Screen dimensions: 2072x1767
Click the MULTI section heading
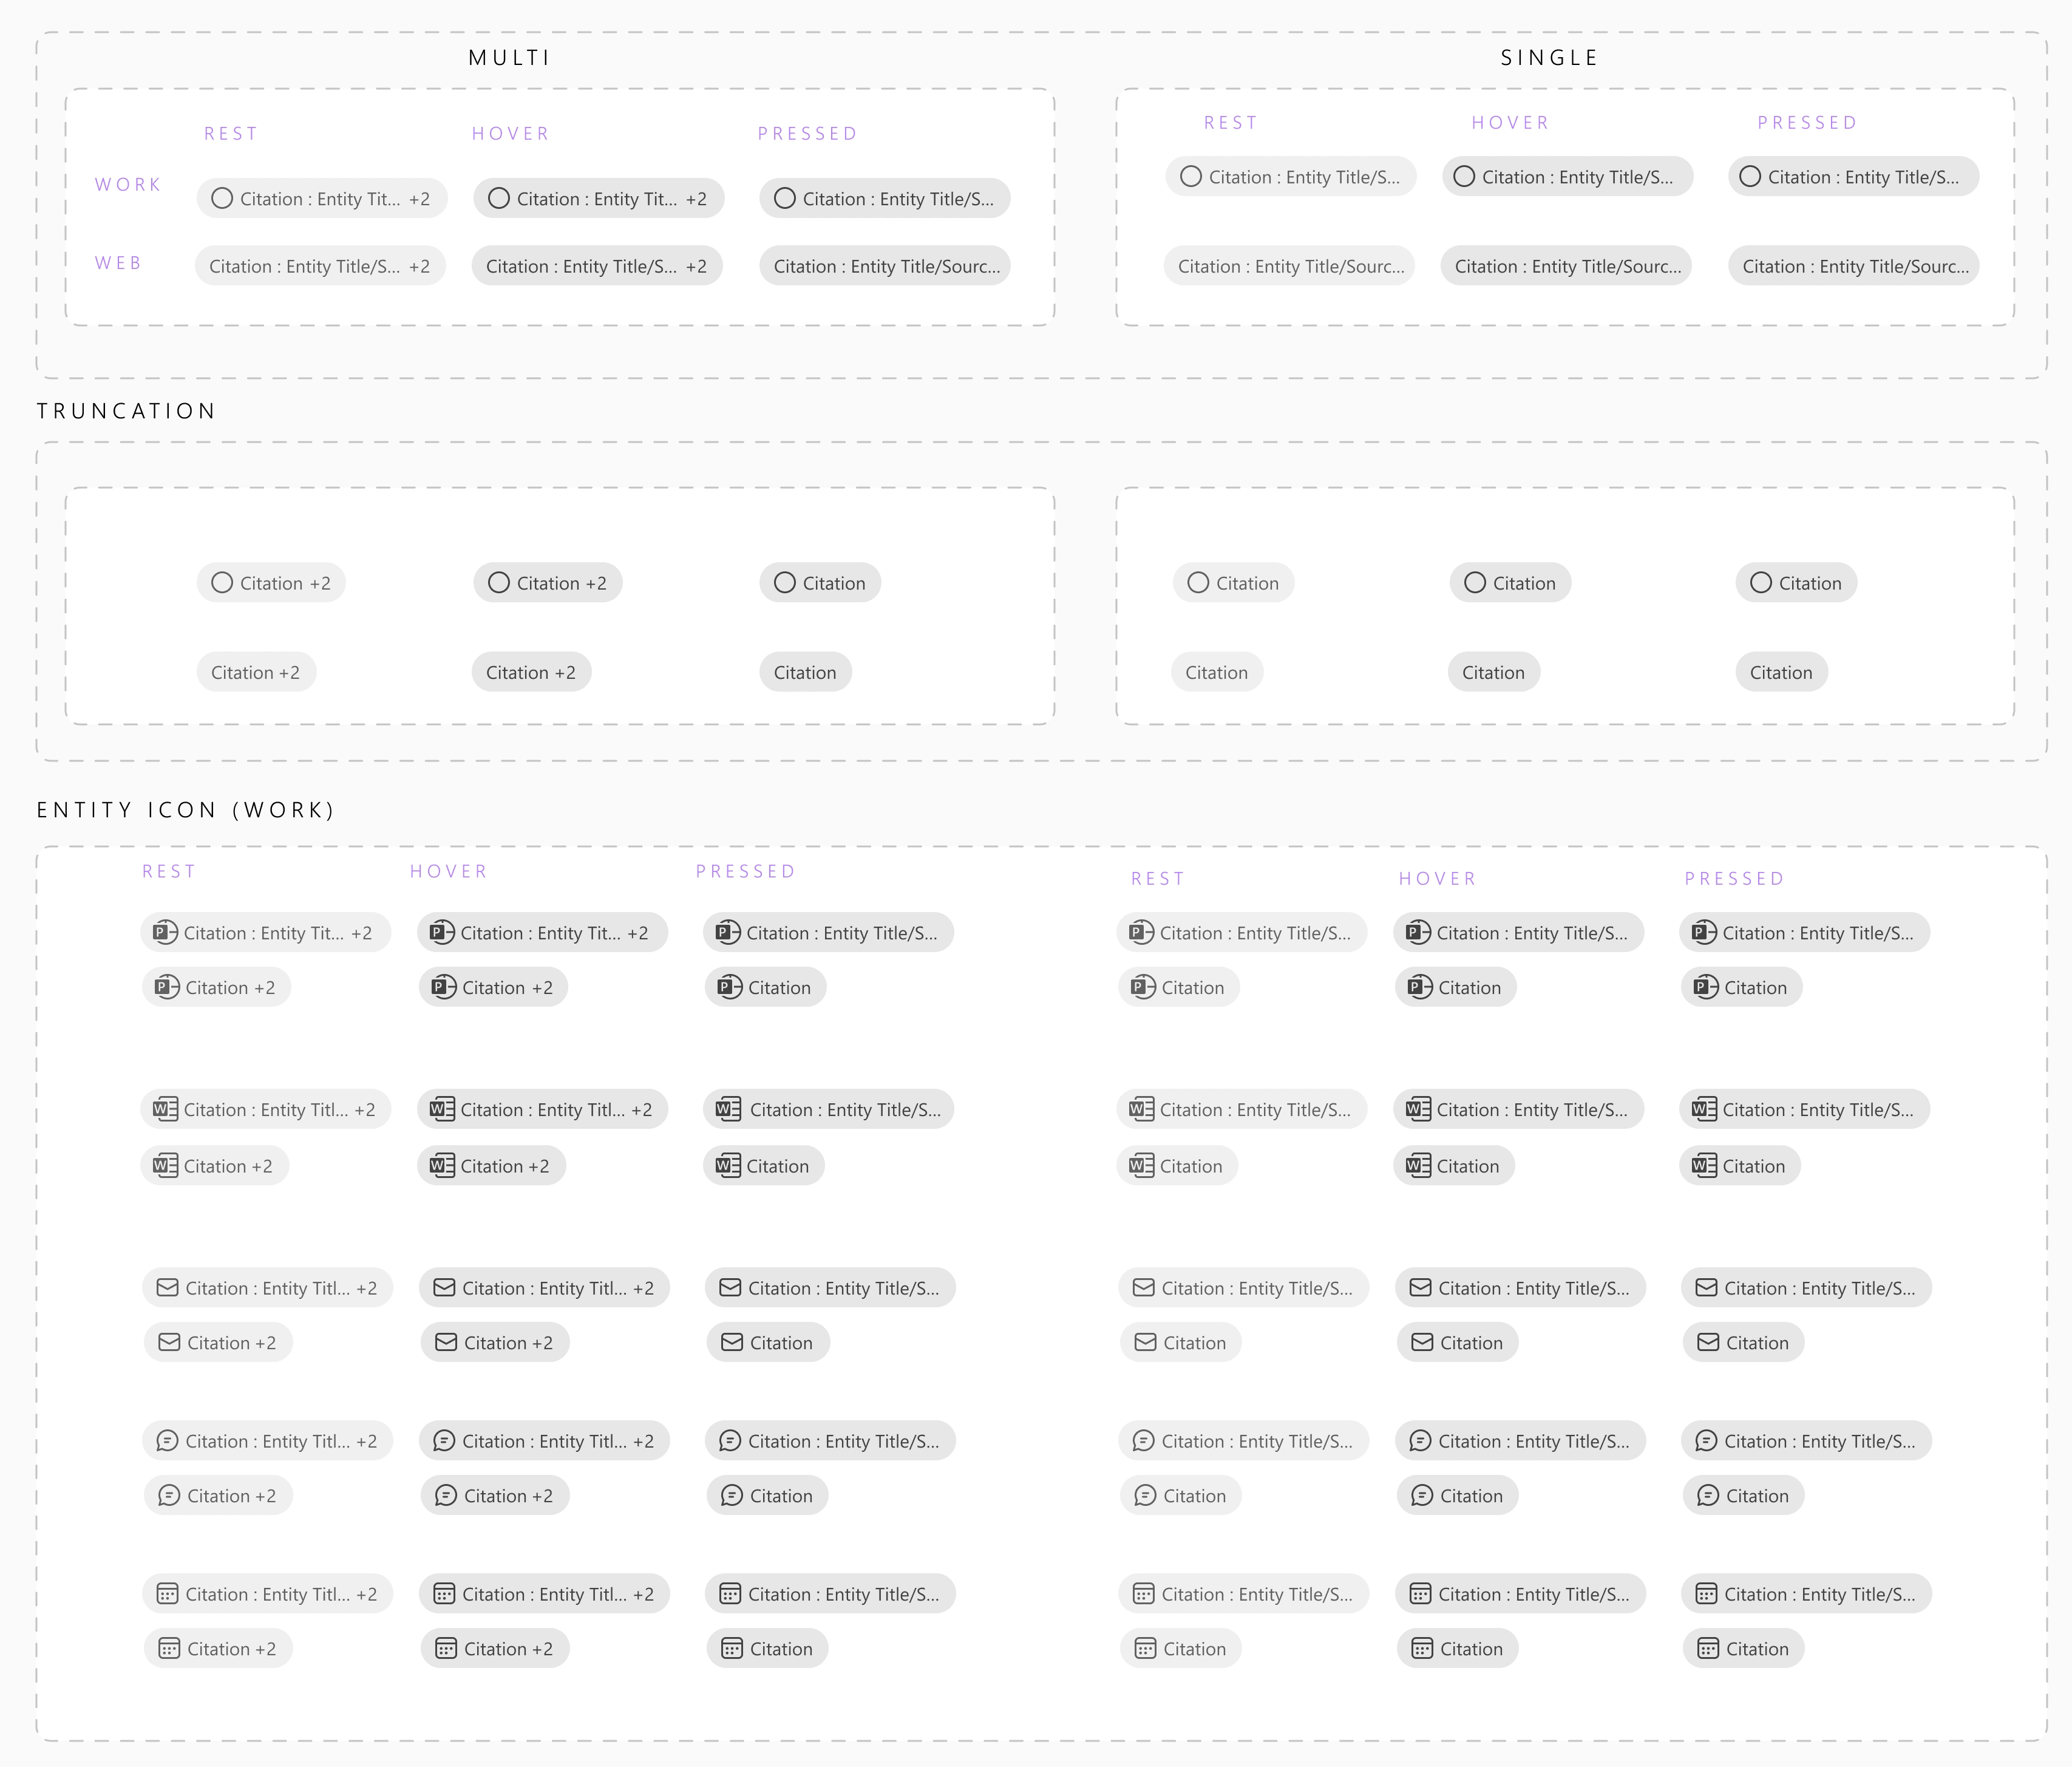(509, 58)
